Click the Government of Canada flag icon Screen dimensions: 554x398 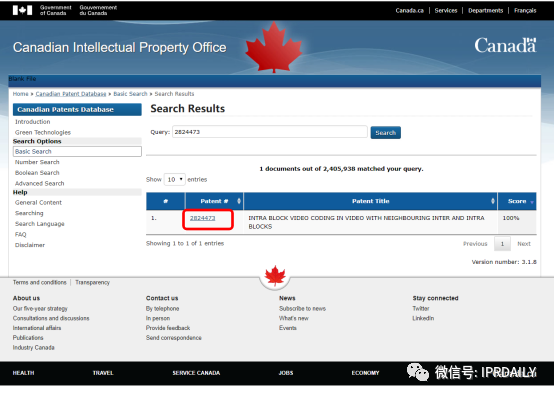coord(22,10)
